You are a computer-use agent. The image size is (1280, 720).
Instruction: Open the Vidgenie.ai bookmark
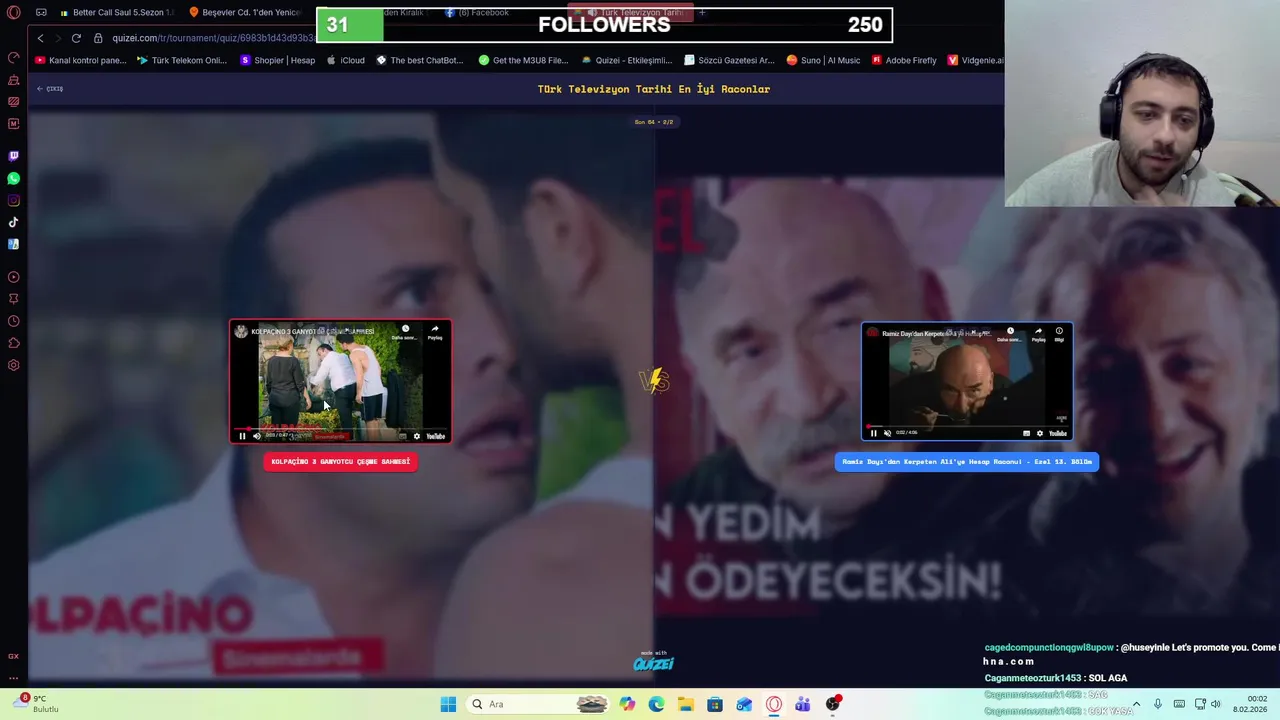(975, 60)
